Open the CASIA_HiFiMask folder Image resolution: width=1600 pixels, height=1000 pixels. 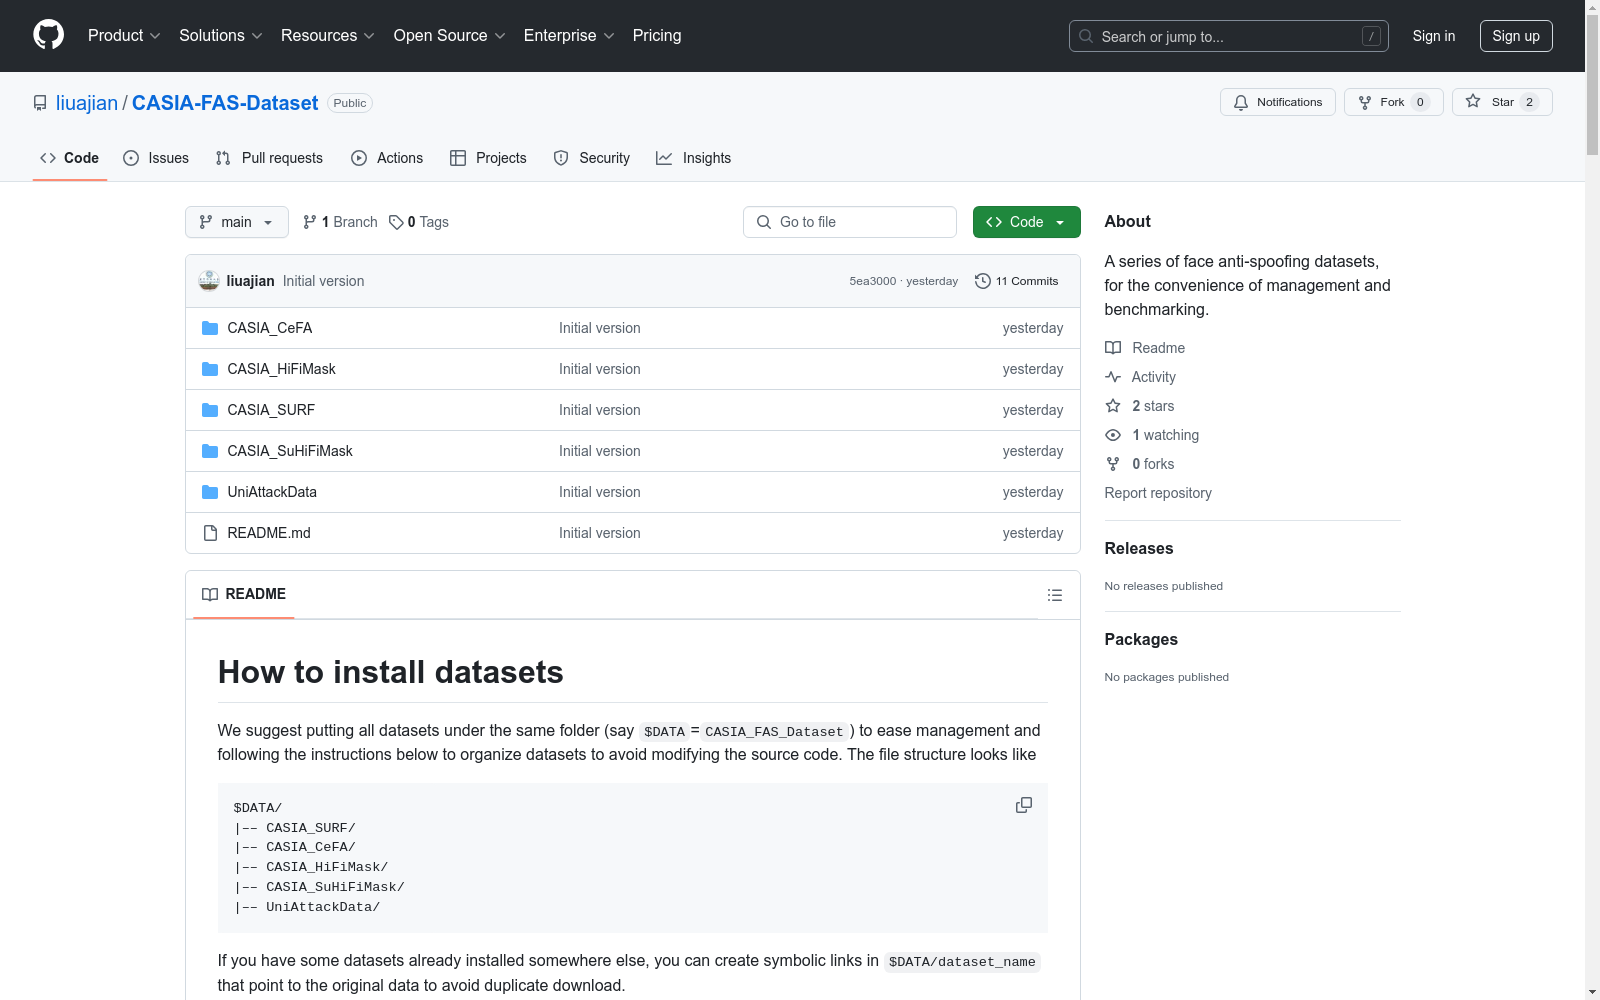pyautogui.click(x=281, y=369)
